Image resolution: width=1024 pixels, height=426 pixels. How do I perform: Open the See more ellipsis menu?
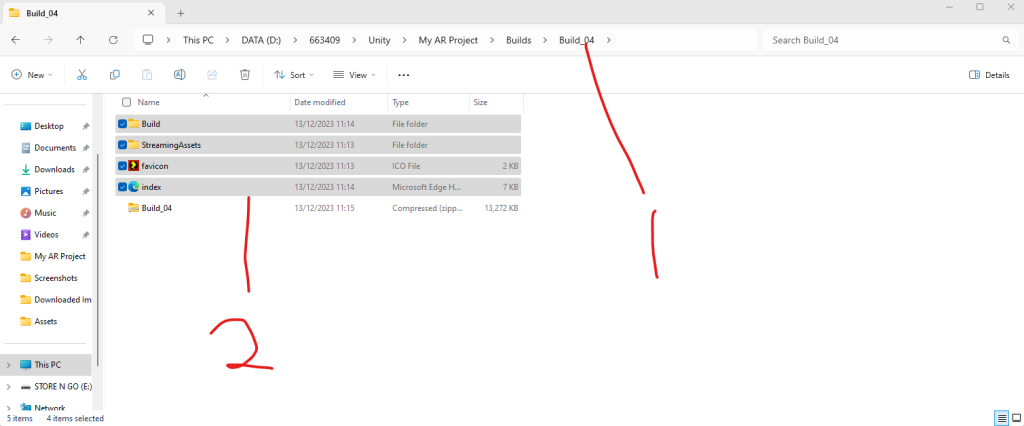coord(404,75)
